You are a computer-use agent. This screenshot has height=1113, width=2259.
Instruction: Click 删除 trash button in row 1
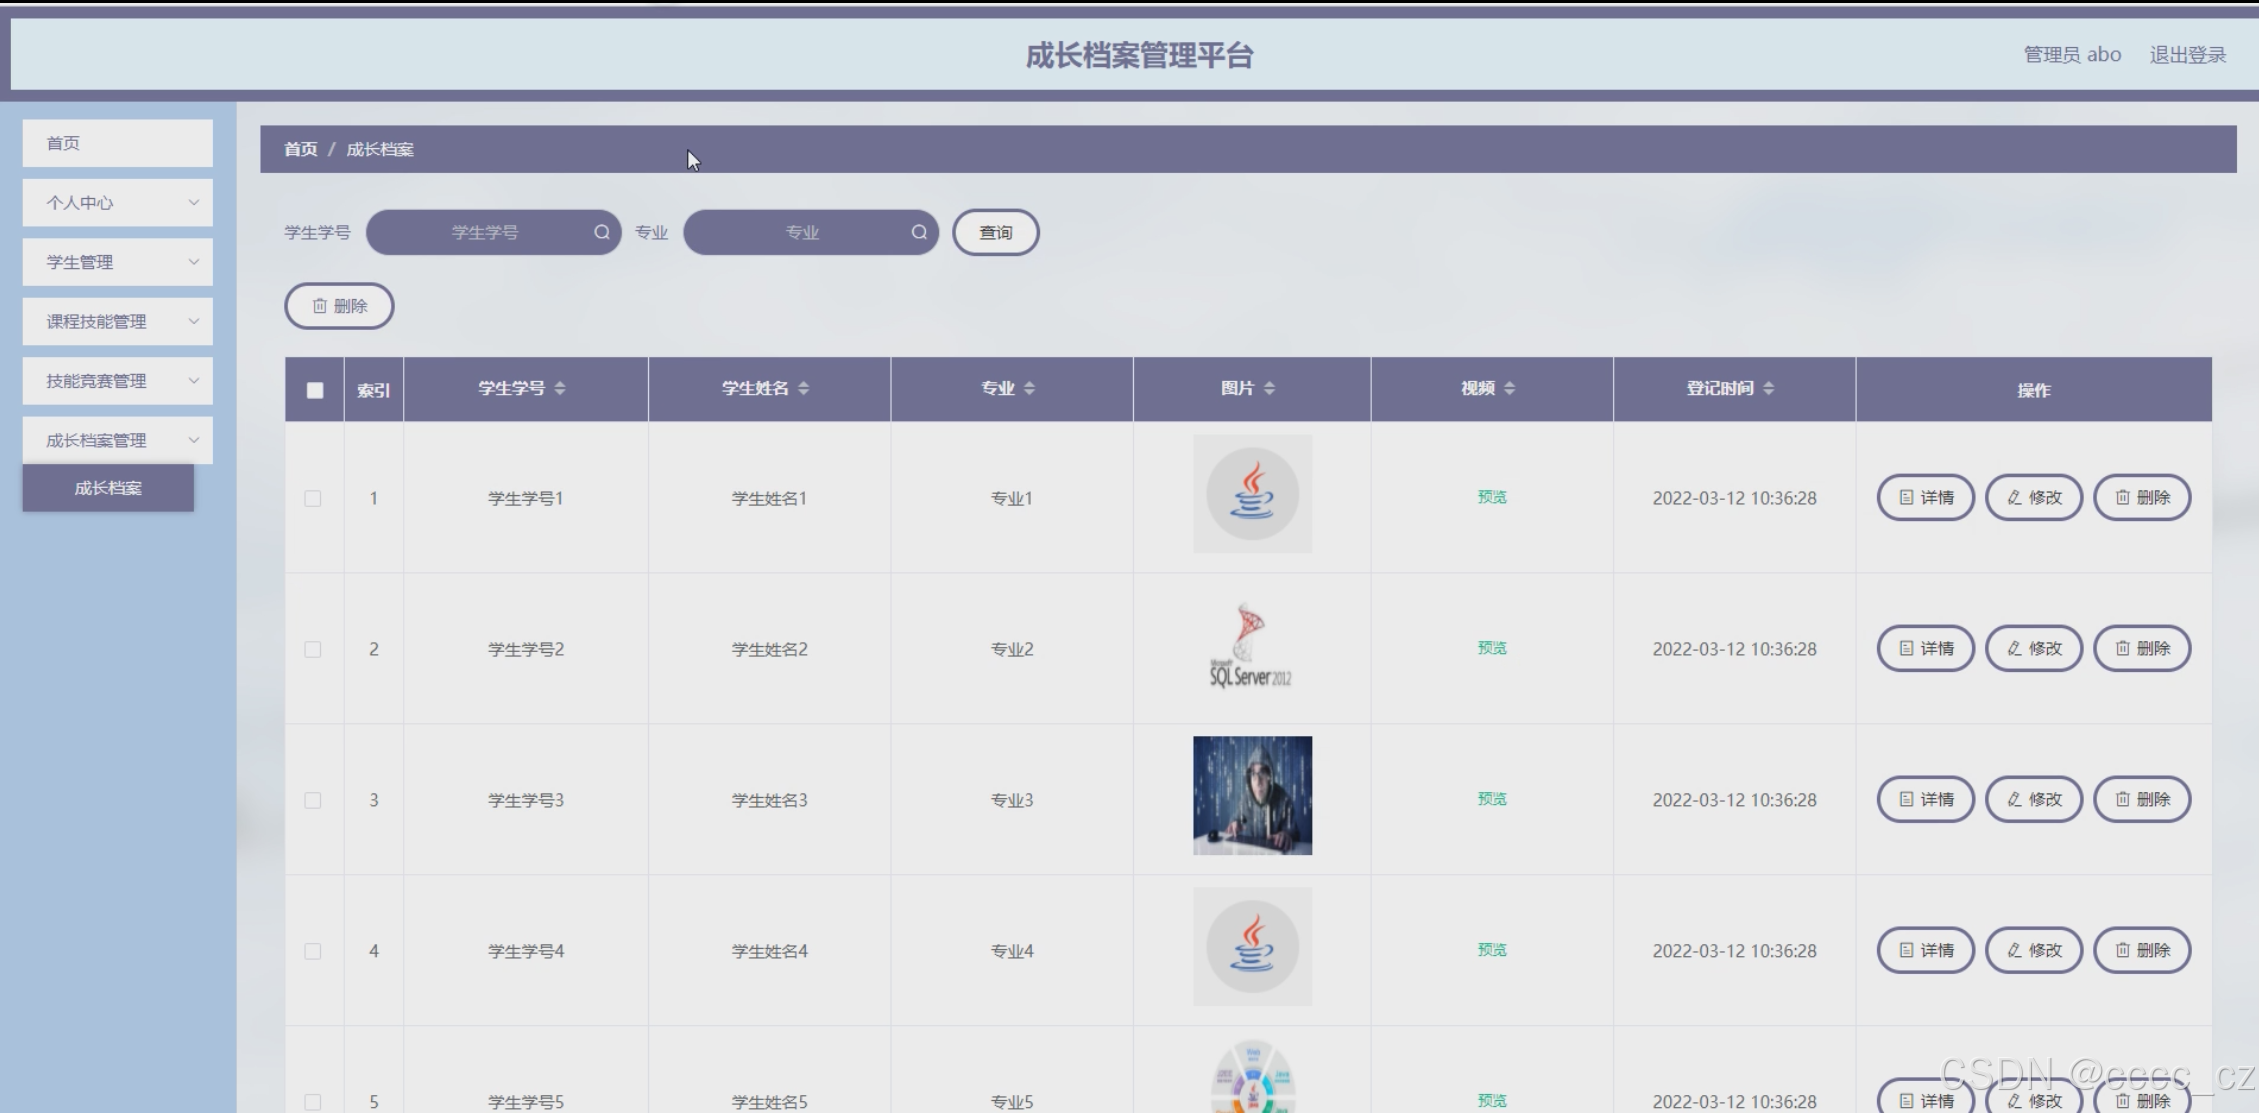click(2142, 498)
